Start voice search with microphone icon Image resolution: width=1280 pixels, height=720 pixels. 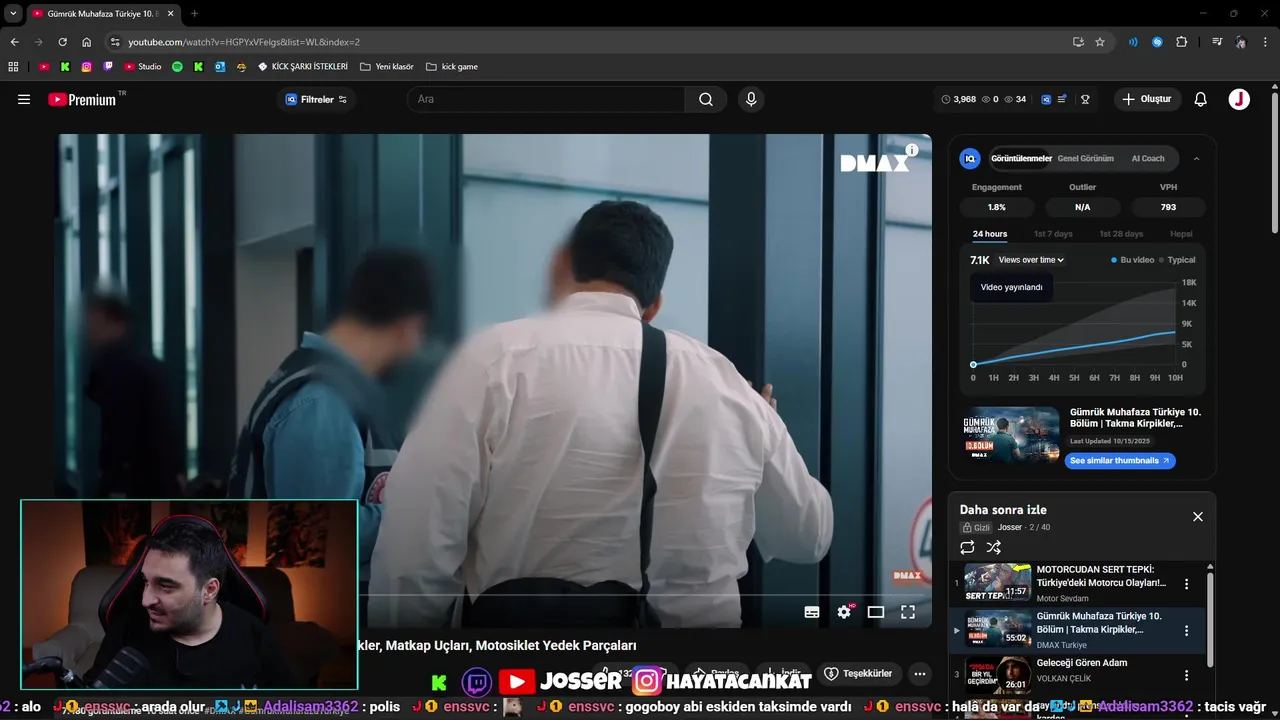(751, 99)
